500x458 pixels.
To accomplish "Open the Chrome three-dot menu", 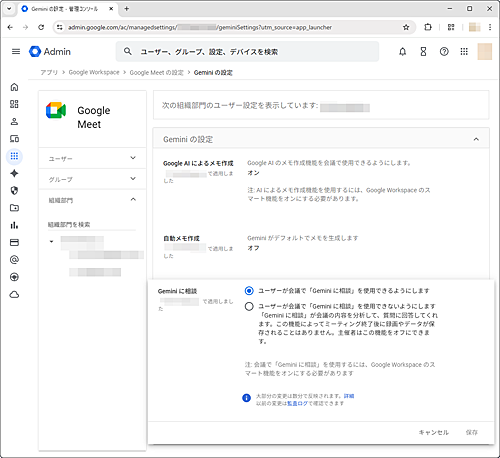I will pos(490,27).
